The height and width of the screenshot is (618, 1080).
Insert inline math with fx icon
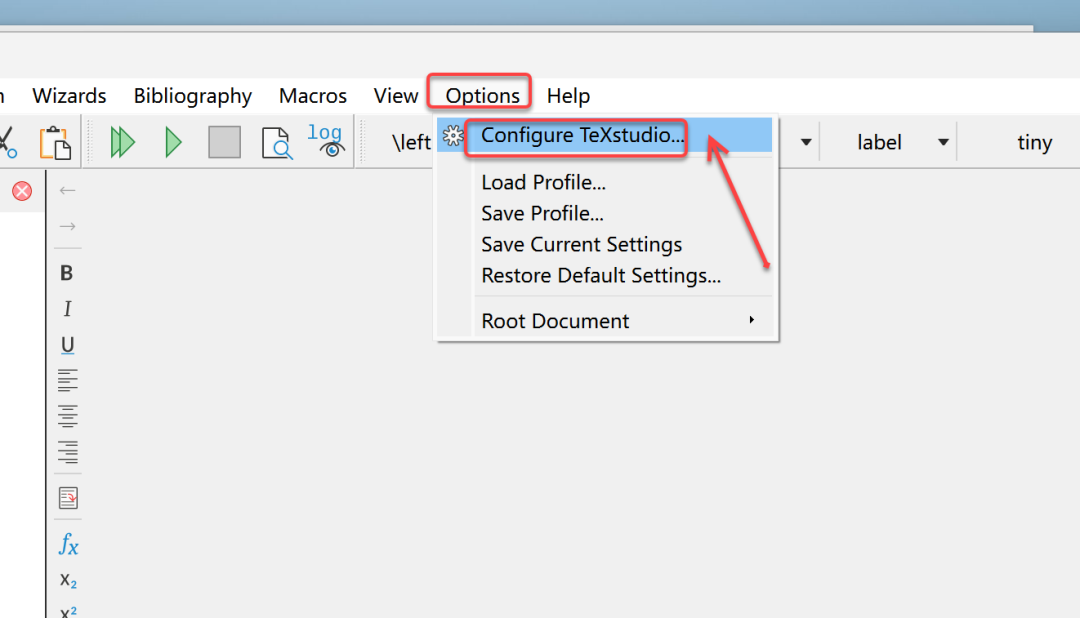click(68, 544)
